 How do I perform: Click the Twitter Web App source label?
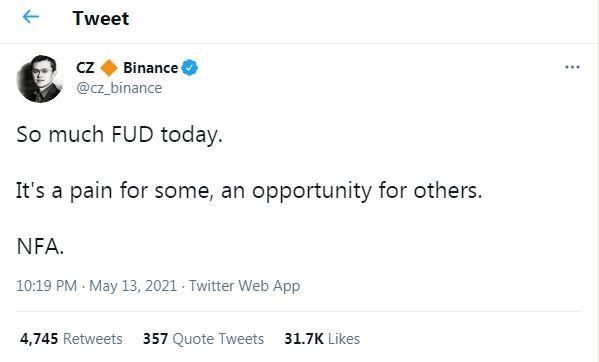pos(244,286)
